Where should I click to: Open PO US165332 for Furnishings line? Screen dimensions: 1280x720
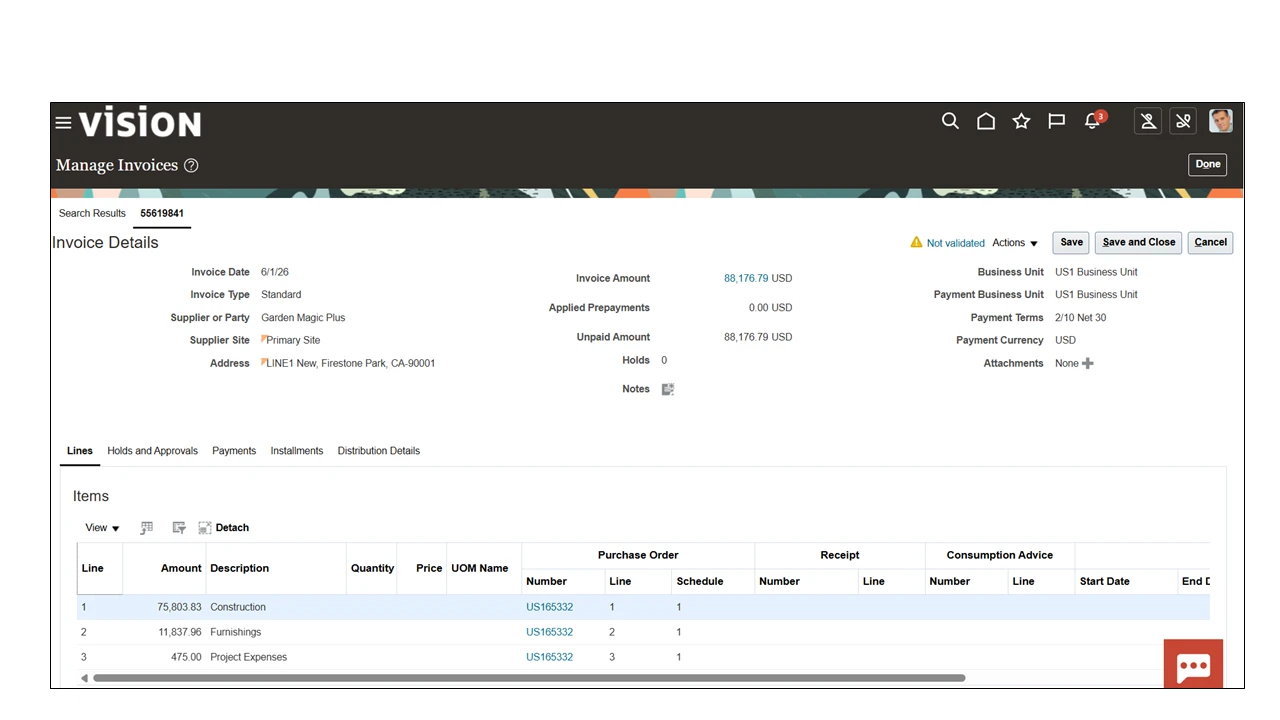click(x=549, y=632)
